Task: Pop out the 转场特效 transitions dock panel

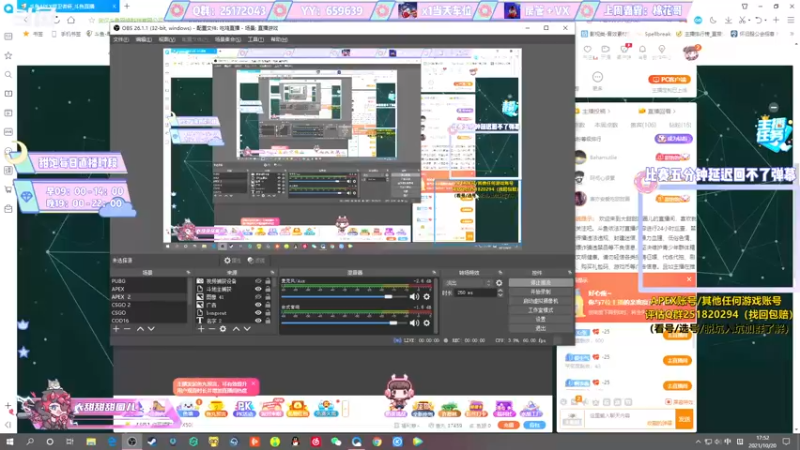Action: click(x=500, y=273)
